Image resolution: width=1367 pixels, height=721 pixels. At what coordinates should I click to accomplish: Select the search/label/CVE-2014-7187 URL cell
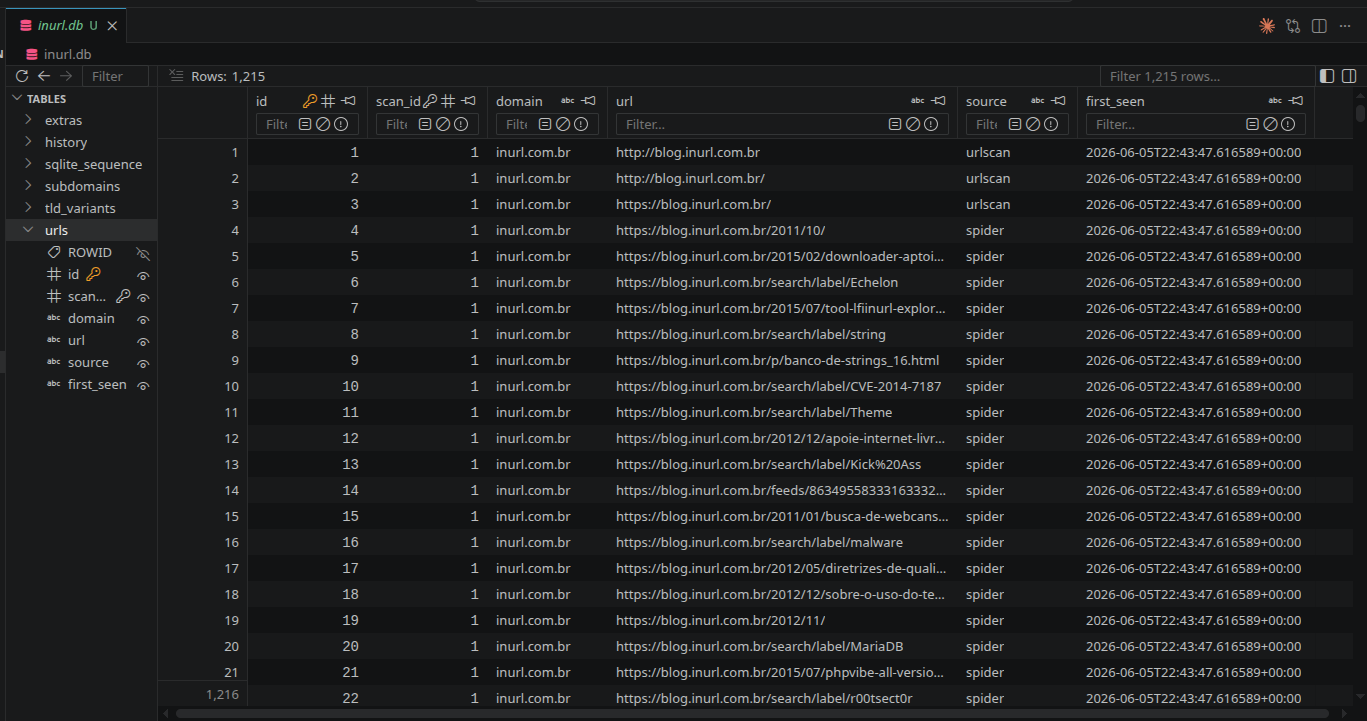[x=782, y=386]
